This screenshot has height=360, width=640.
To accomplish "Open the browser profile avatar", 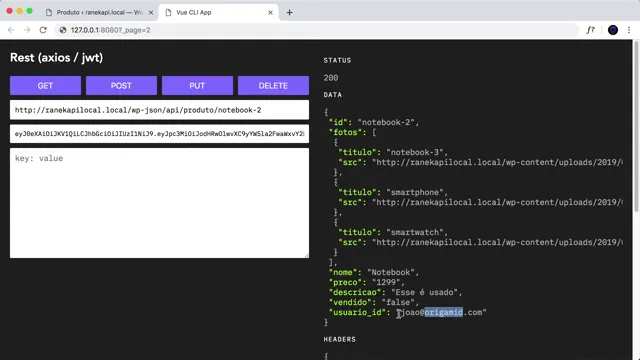I will 613,30.
